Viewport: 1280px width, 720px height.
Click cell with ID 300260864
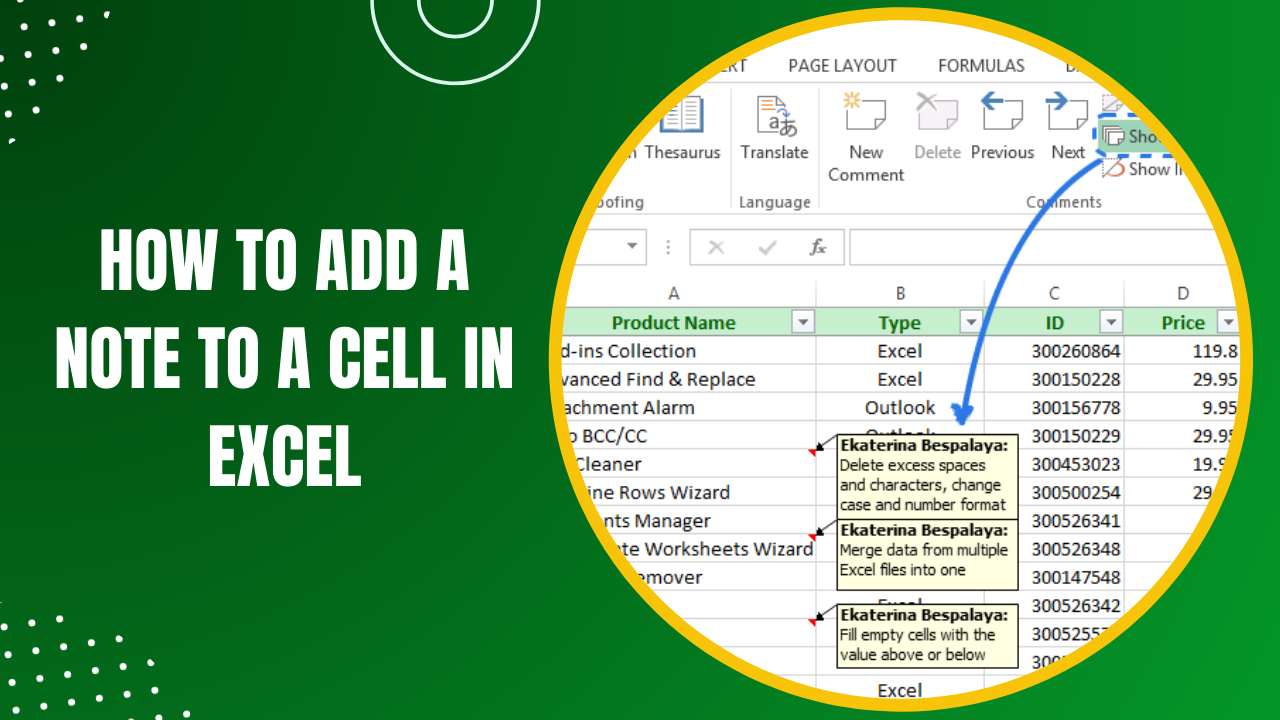coord(1054,351)
